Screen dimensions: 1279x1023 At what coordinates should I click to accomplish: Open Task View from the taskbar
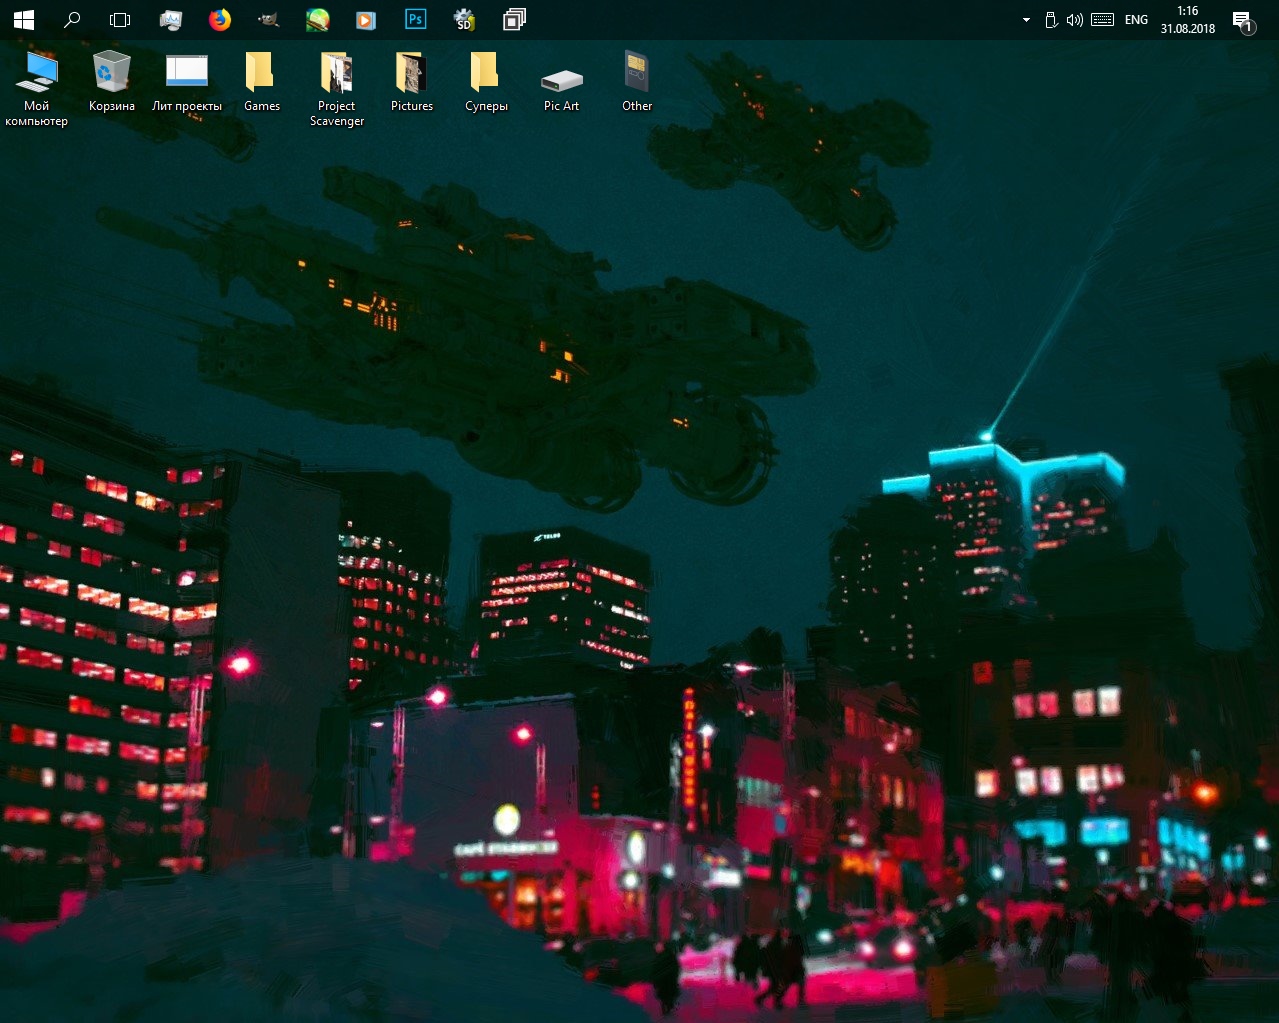120,20
